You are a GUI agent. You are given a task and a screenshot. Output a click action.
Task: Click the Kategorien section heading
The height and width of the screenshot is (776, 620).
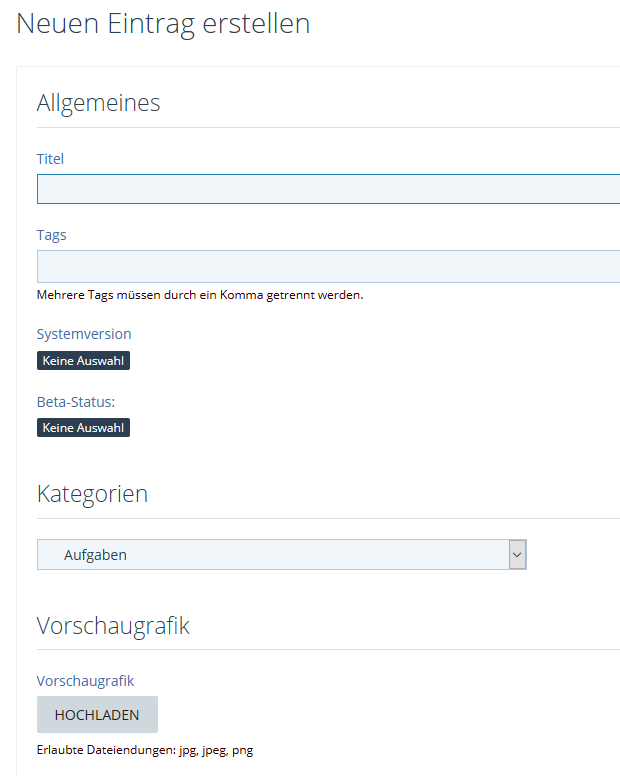click(x=92, y=494)
